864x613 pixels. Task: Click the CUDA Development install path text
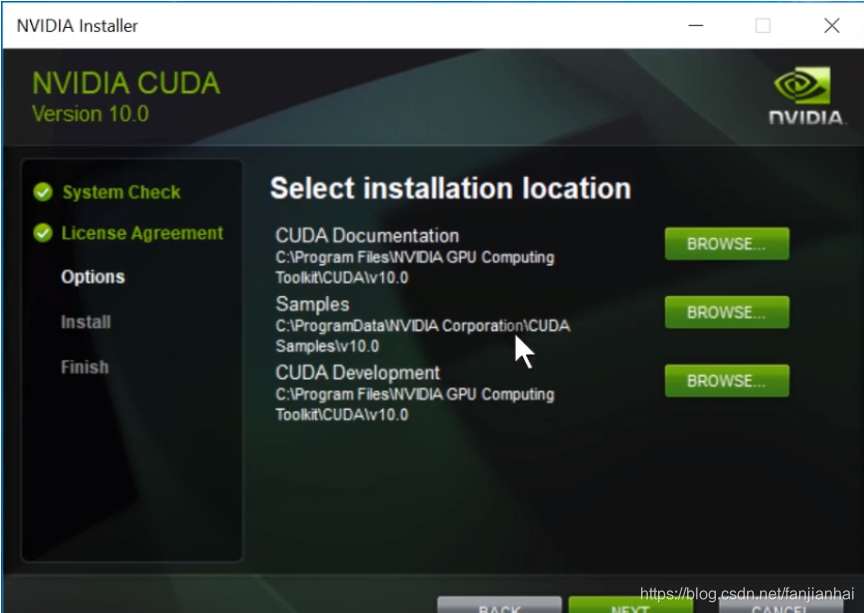tap(415, 404)
